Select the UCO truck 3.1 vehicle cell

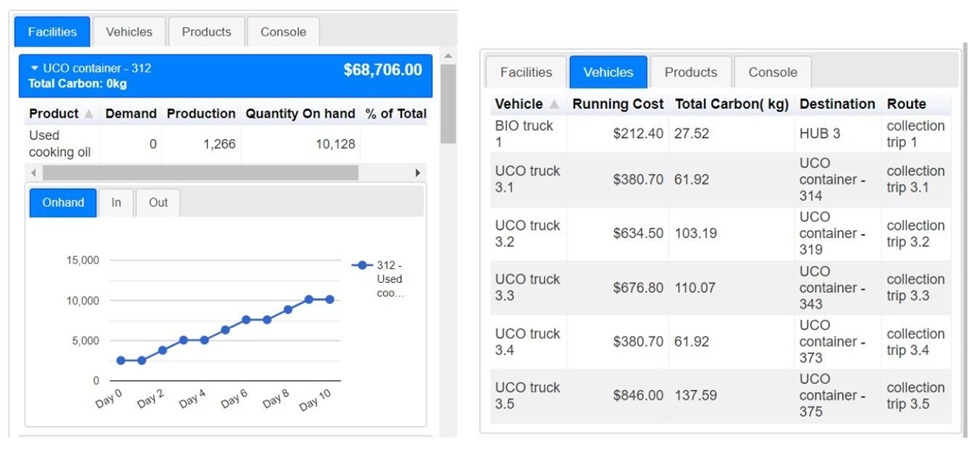528,179
